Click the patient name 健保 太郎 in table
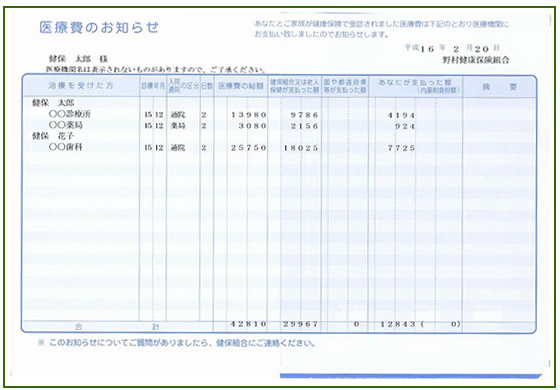Image resolution: width=560 pixels, height=390 pixels. tap(53, 103)
